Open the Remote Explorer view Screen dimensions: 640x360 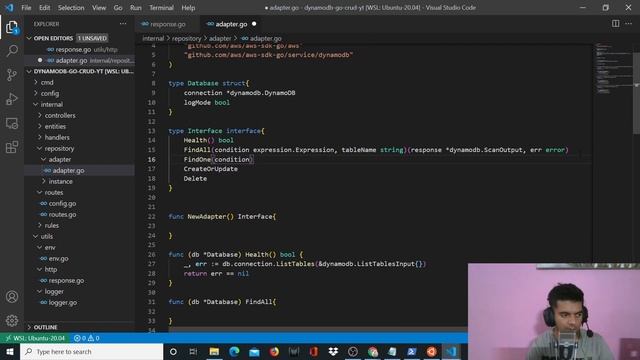[x=12, y=123]
